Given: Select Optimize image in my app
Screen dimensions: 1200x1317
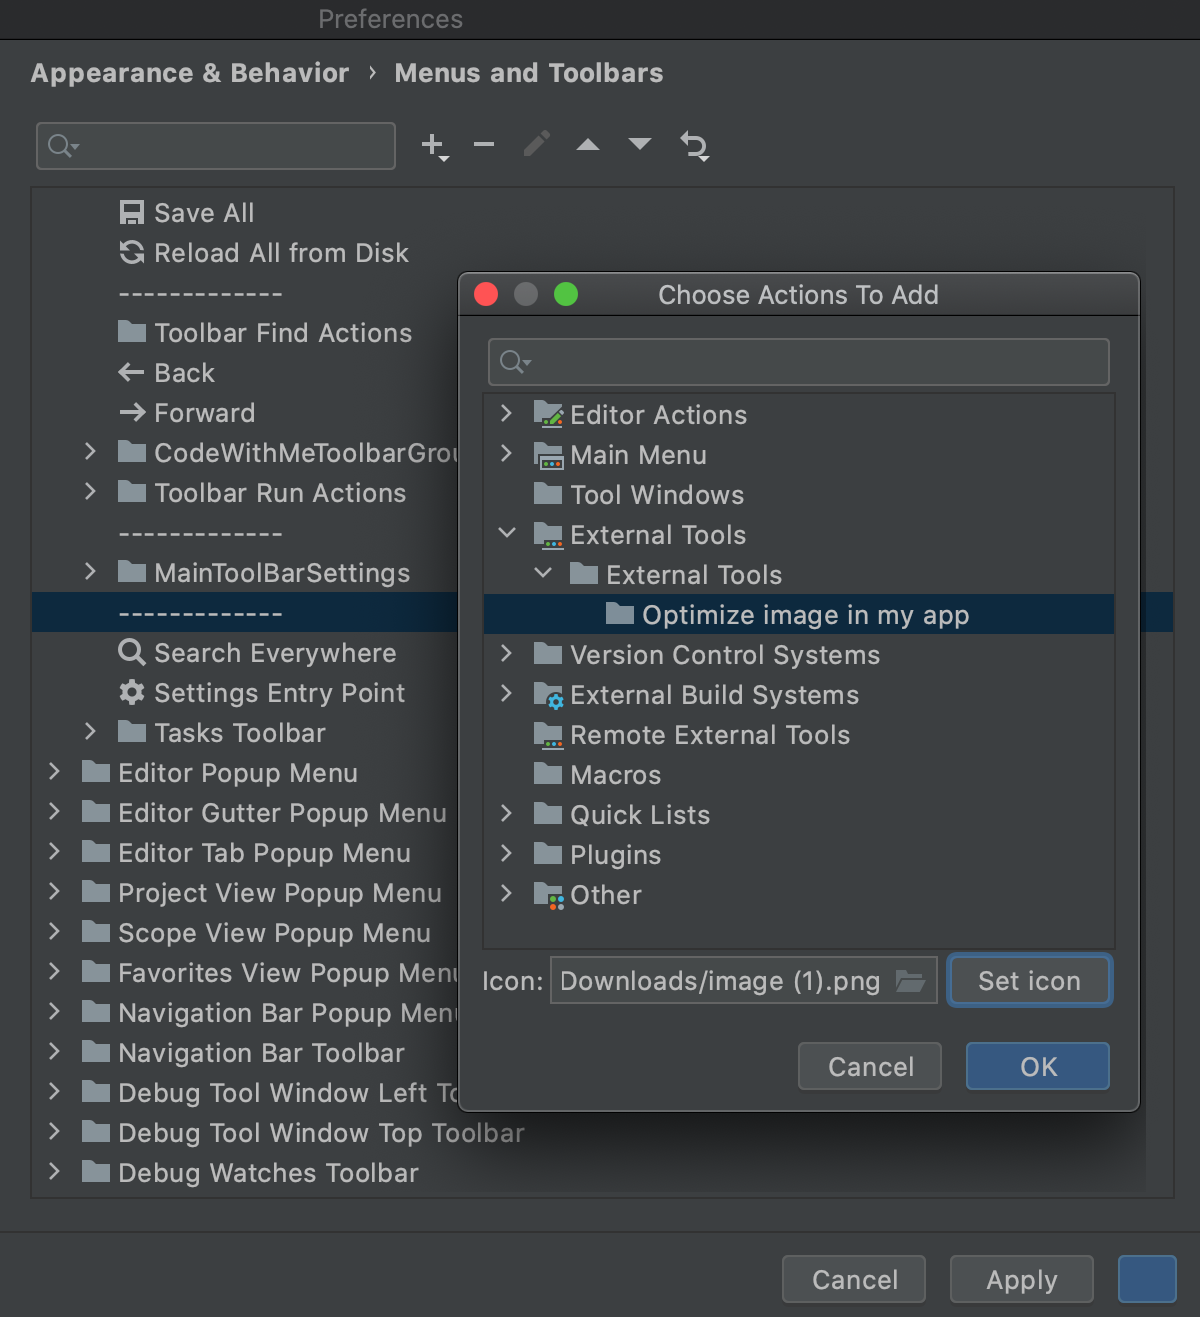Looking at the screenshot, I should click(805, 615).
